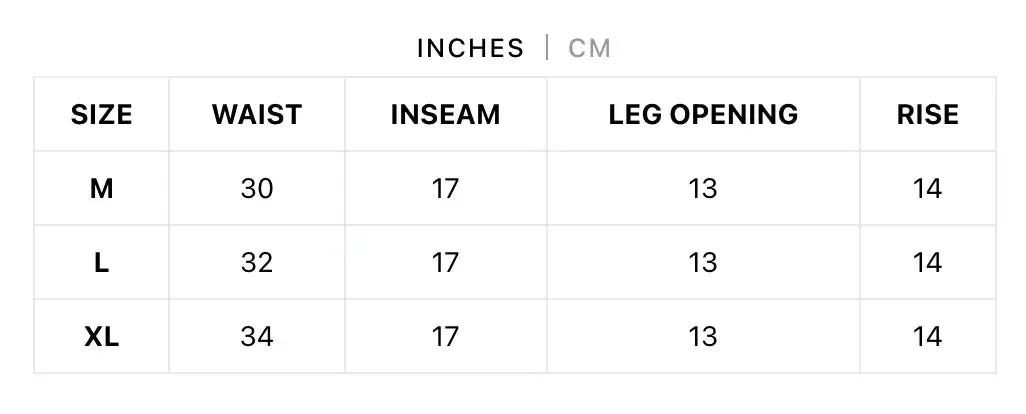Select the XL size row label
This screenshot has height=414, width=1026.
tap(101, 337)
